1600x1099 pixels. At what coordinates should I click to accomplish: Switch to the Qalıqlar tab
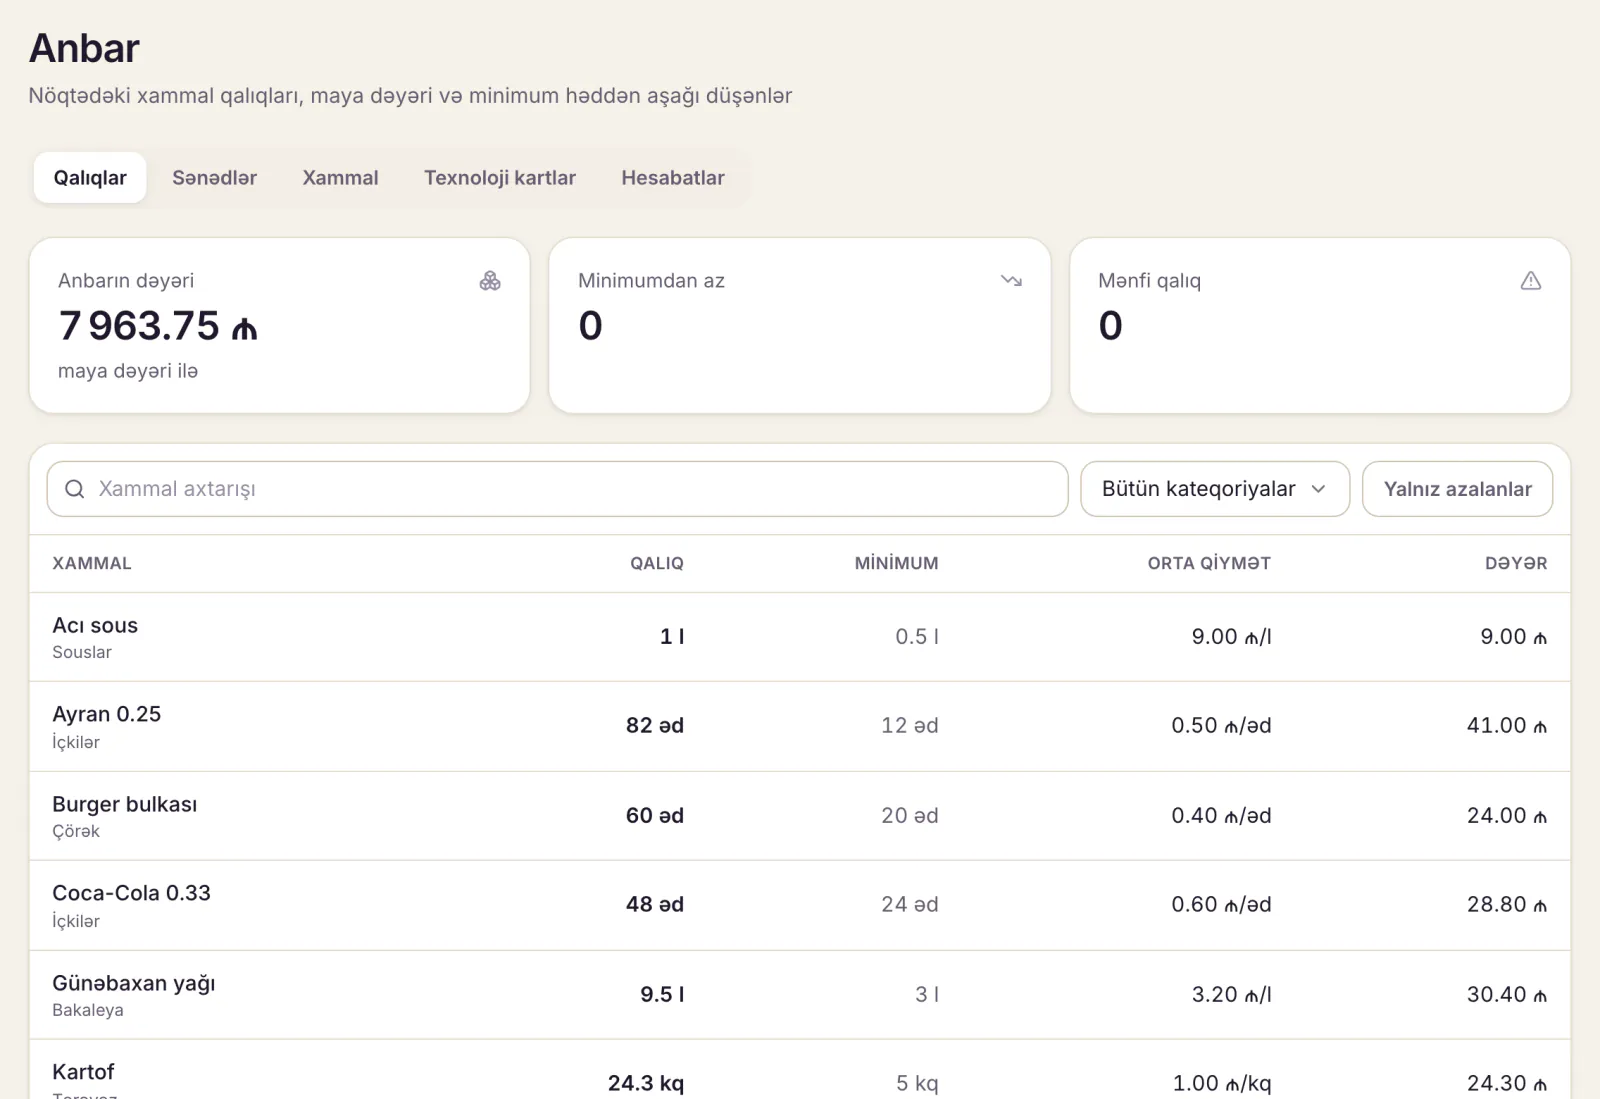[90, 178]
